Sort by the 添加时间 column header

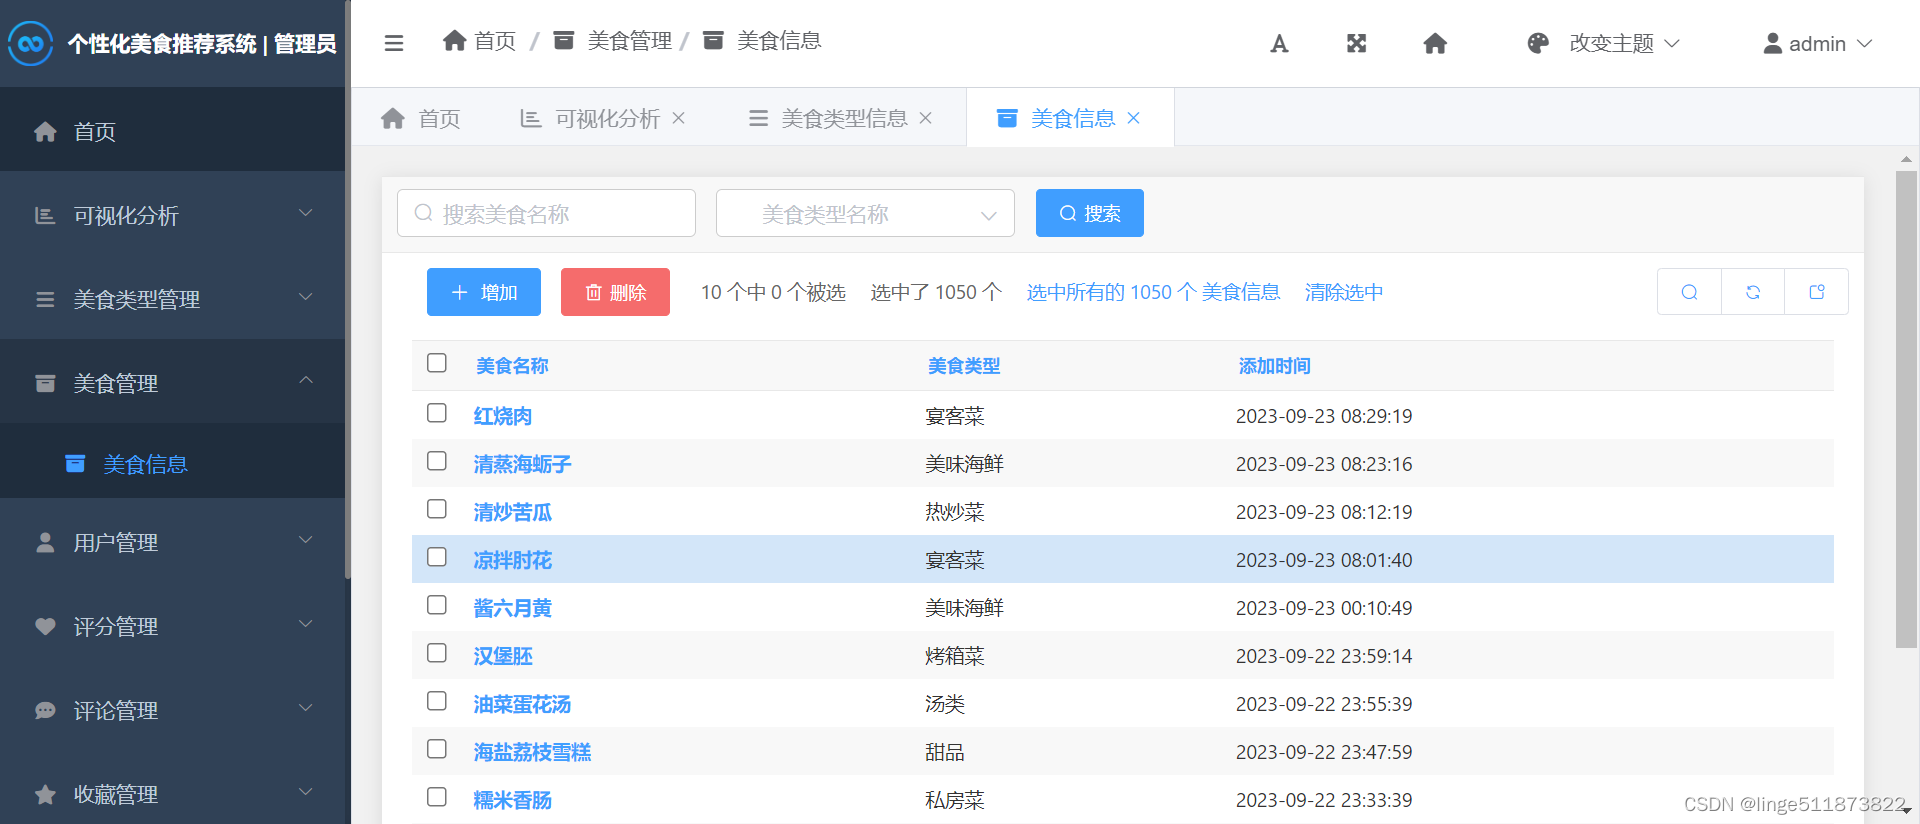click(1274, 366)
